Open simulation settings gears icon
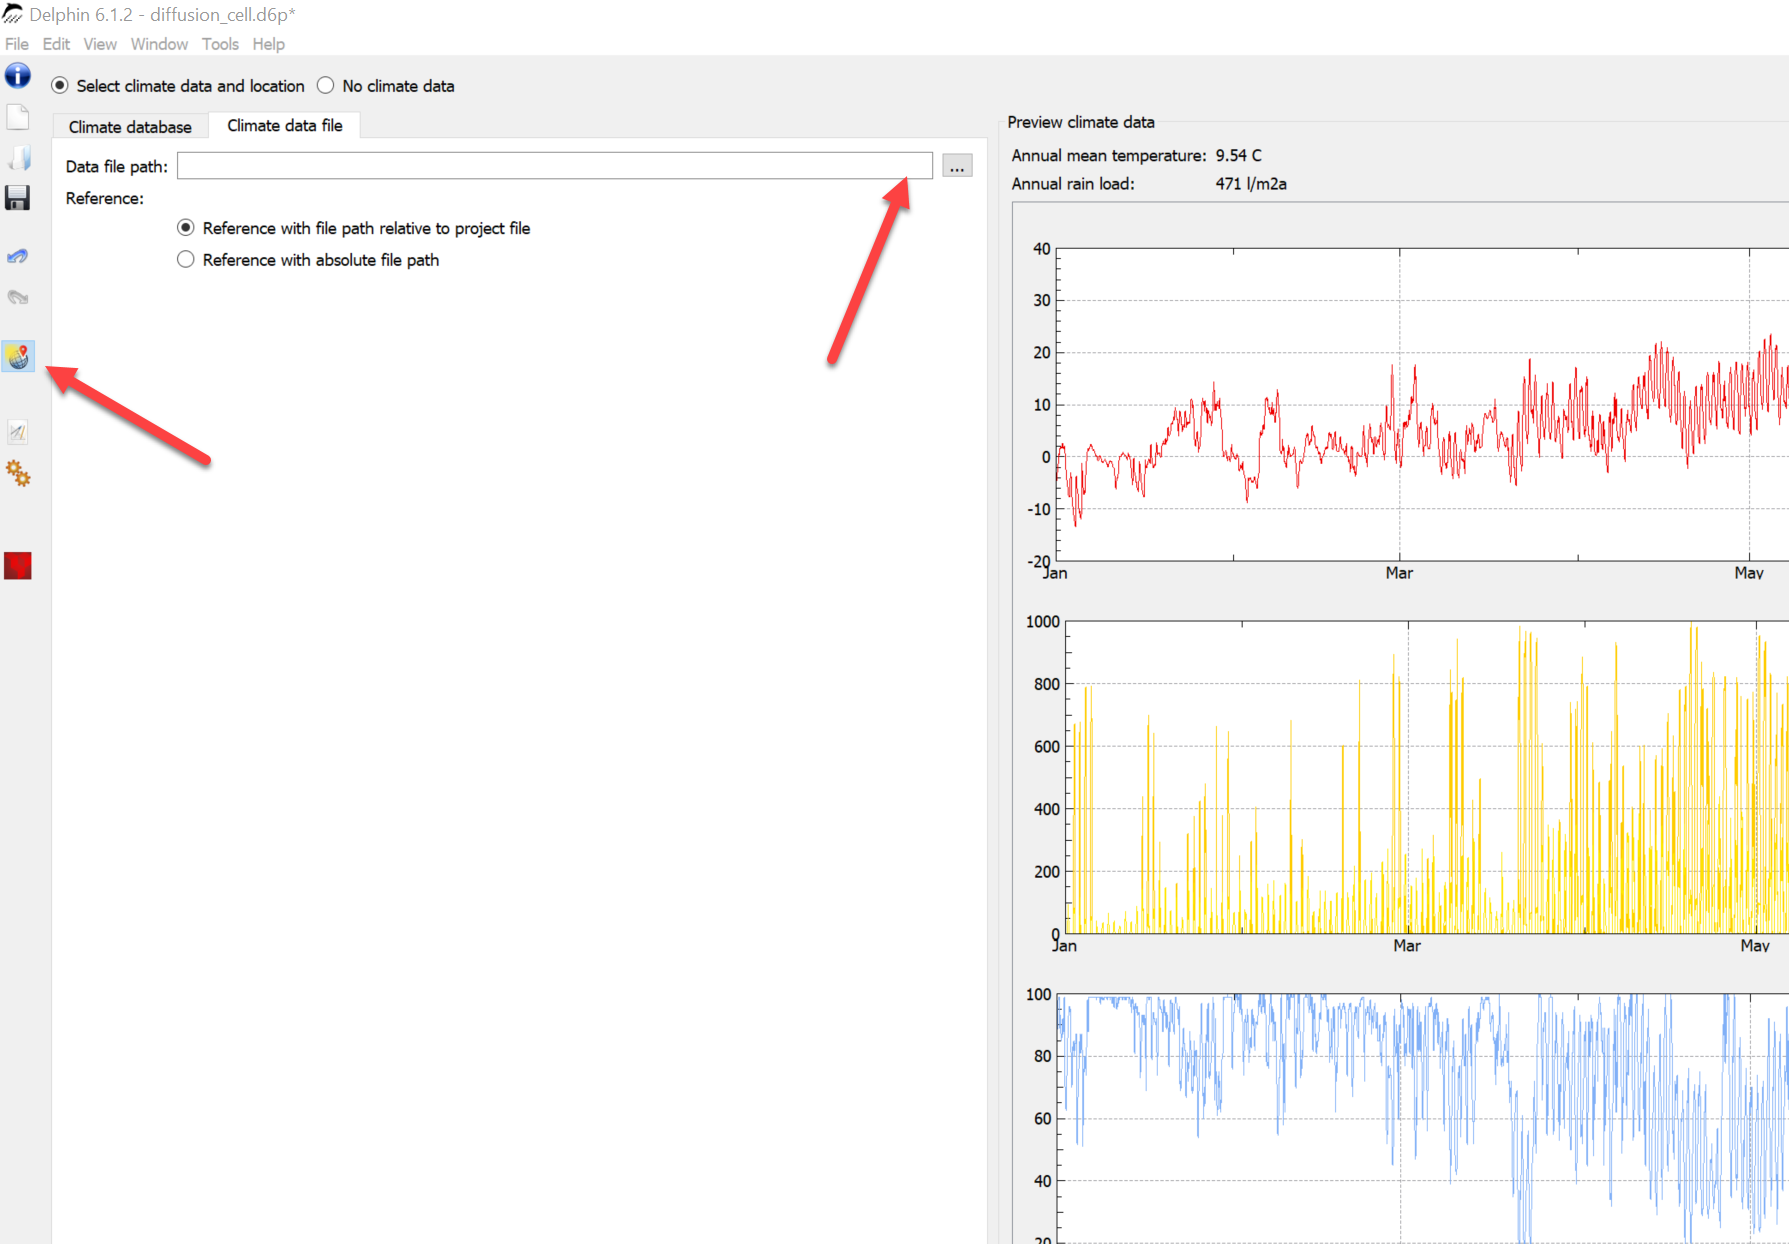 (18, 473)
